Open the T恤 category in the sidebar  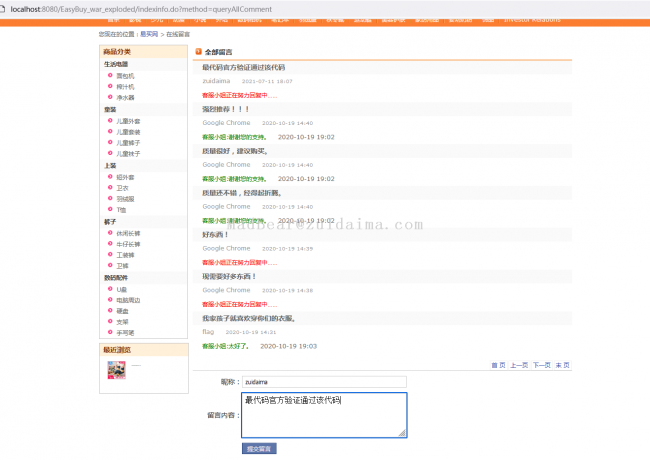click(x=122, y=209)
